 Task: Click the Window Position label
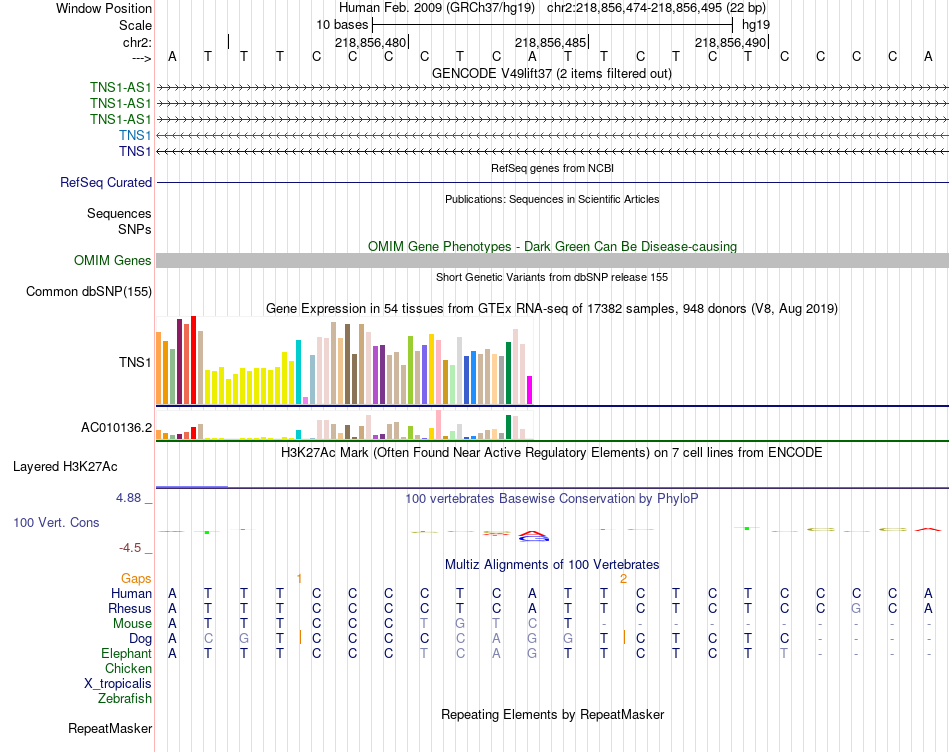click(x=104, y=8)
